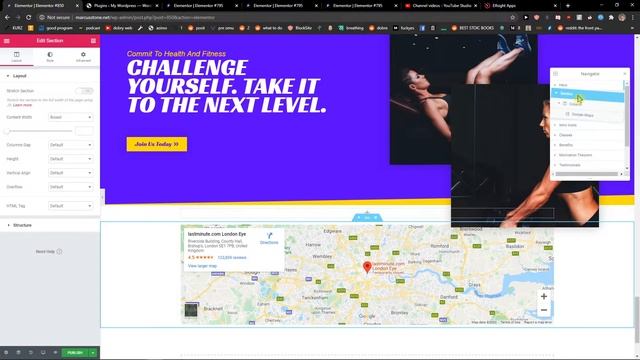Select the Elementor #850 browser tab
The height and width of the screenshot is (360, 640).
coord(42,6)
